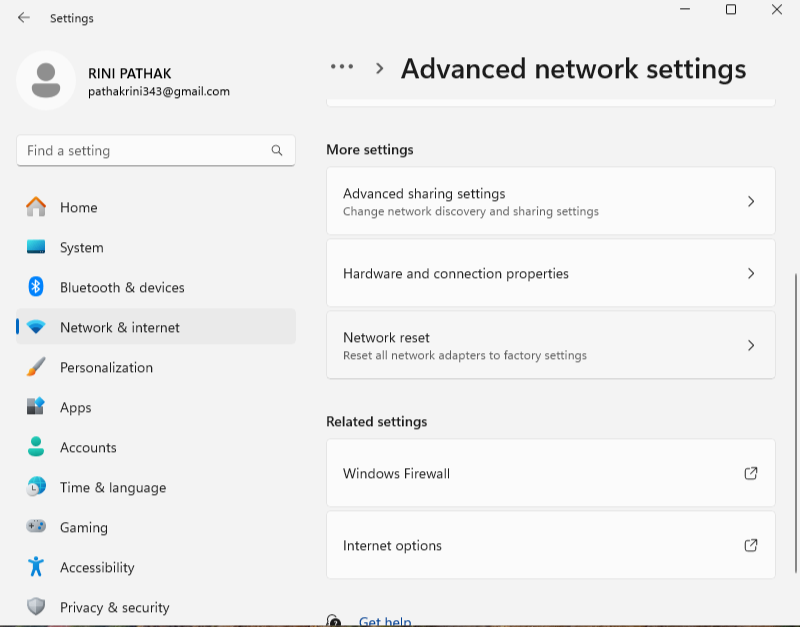The height and width of the screenshot is (627, 800).
Task: Open the breadcrumb ellipsis menu
Action: pos(342,67)
